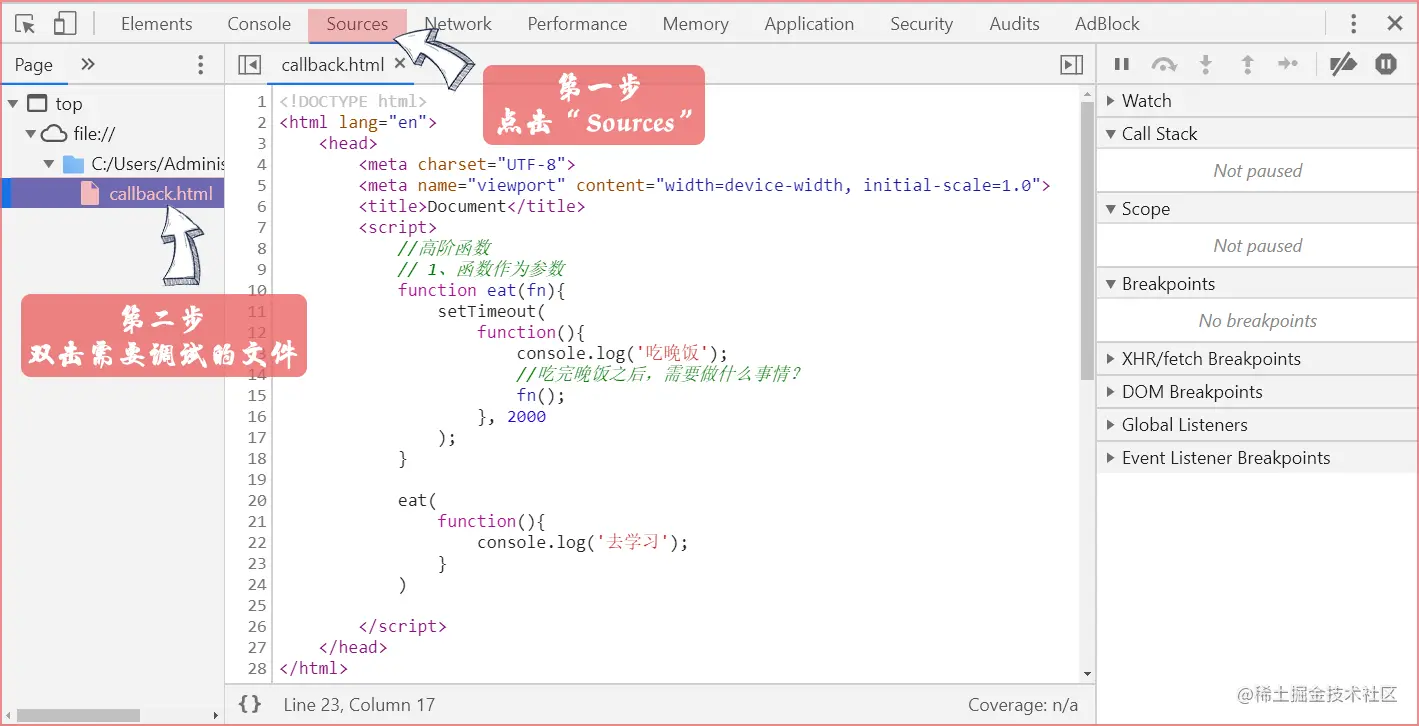The width and height of the screenshot is (1419, 726).
Task: Click the vertical scrollbar of code editor
Action: pos(1088,240)
